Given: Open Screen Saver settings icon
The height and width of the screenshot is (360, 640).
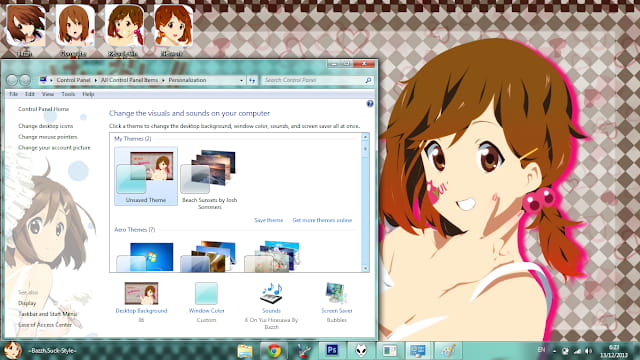Looking at the screenshot, I should point(336,293).
